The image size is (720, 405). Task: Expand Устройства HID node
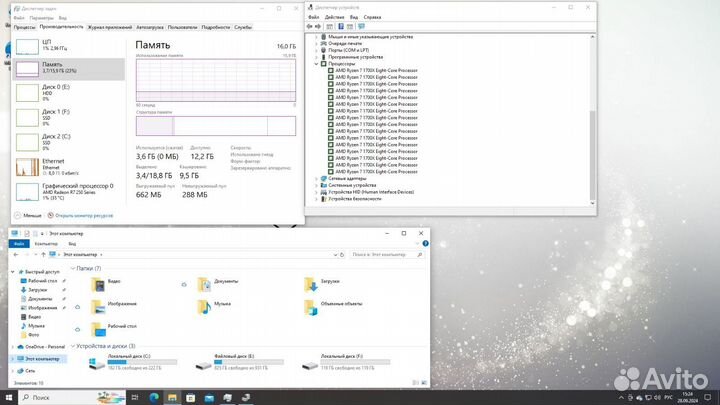coord(317,192)
